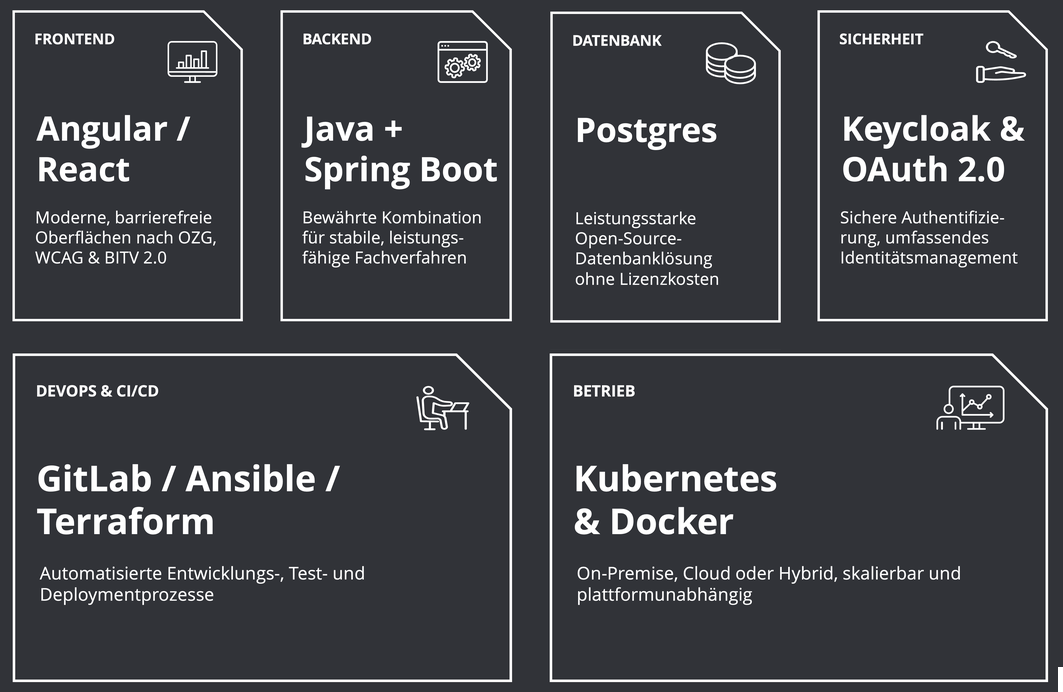Click the Java + Spring Boot heading
Image resolution: width=1063 pixels, height=692 pixels.
point(400,149)
